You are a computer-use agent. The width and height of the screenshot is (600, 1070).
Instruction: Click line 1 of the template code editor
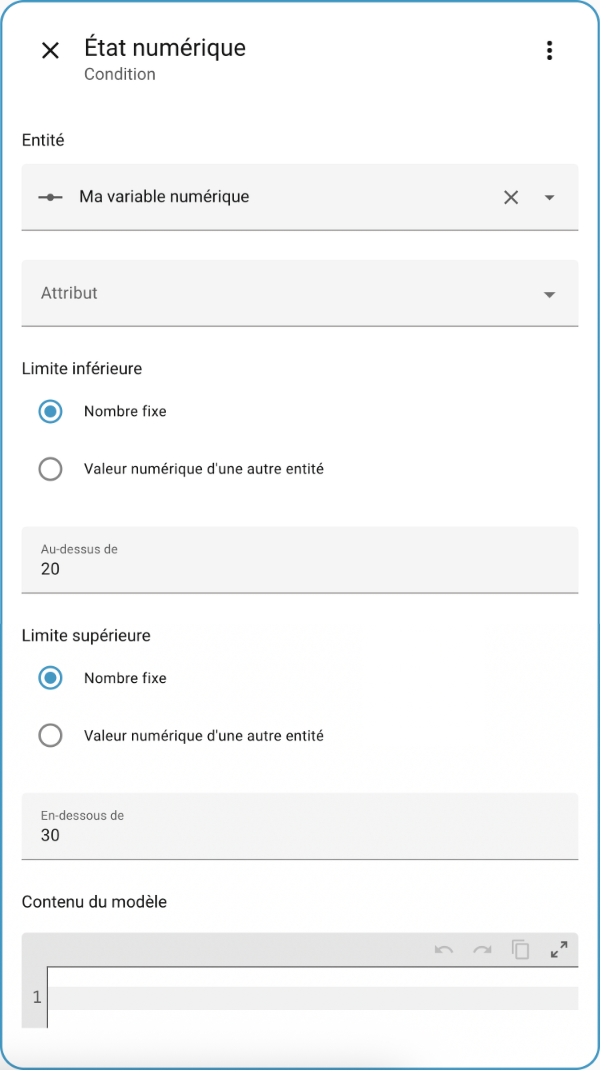(313, 998)
